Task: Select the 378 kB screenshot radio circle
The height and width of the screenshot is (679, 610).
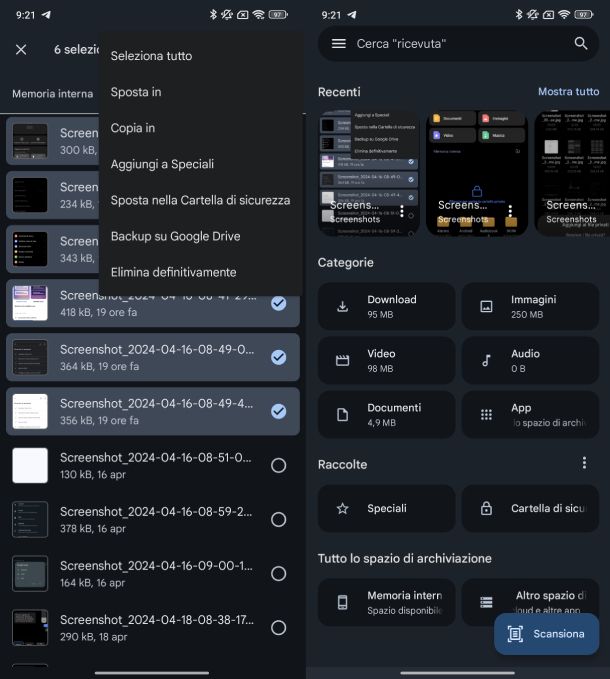Action: pyautogui.click(x=278, y=520)
